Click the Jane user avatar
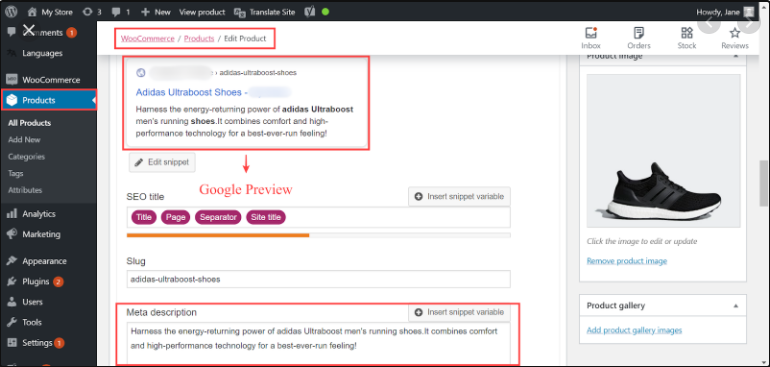This screenshot has width=770, height=367. point(748,12)
